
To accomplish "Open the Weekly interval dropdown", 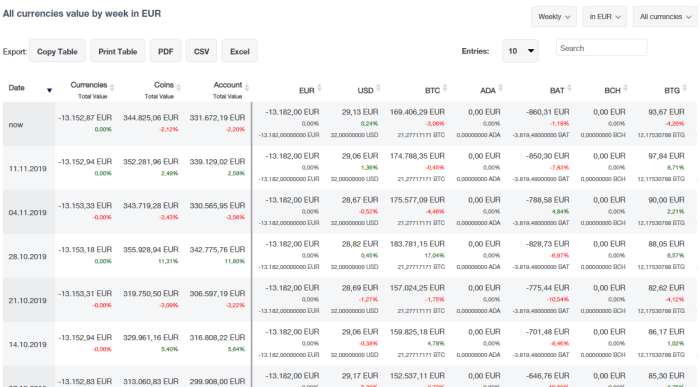I will (x=554, y=17).
